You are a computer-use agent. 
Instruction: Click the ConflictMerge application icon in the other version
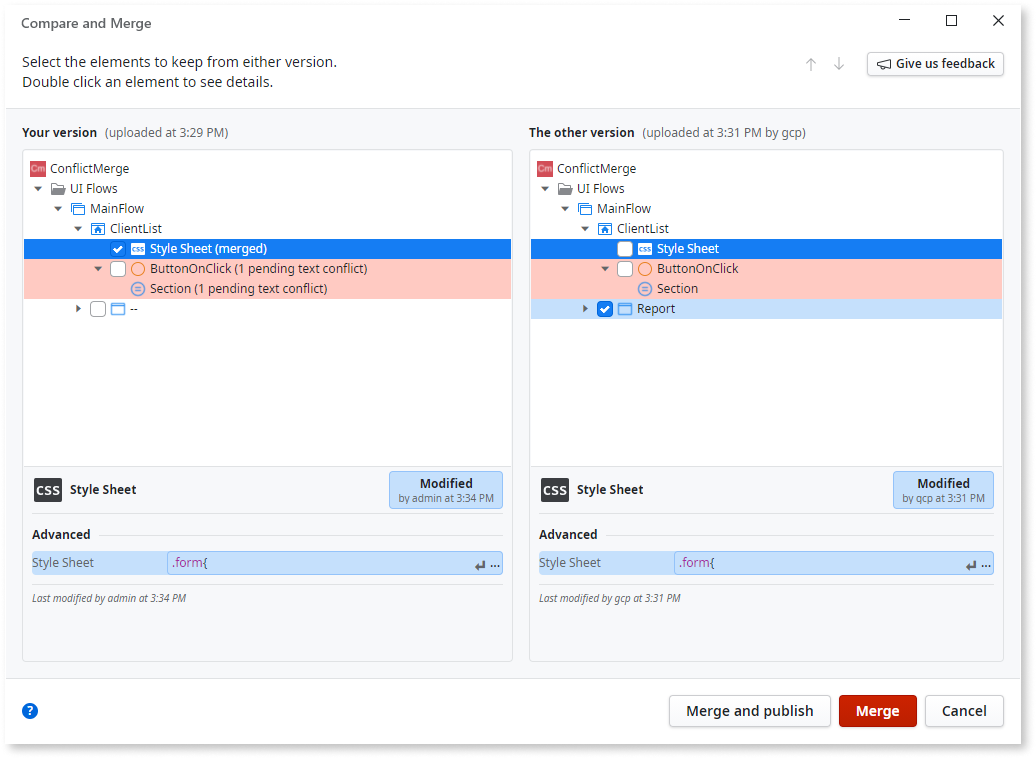(544, 168)
